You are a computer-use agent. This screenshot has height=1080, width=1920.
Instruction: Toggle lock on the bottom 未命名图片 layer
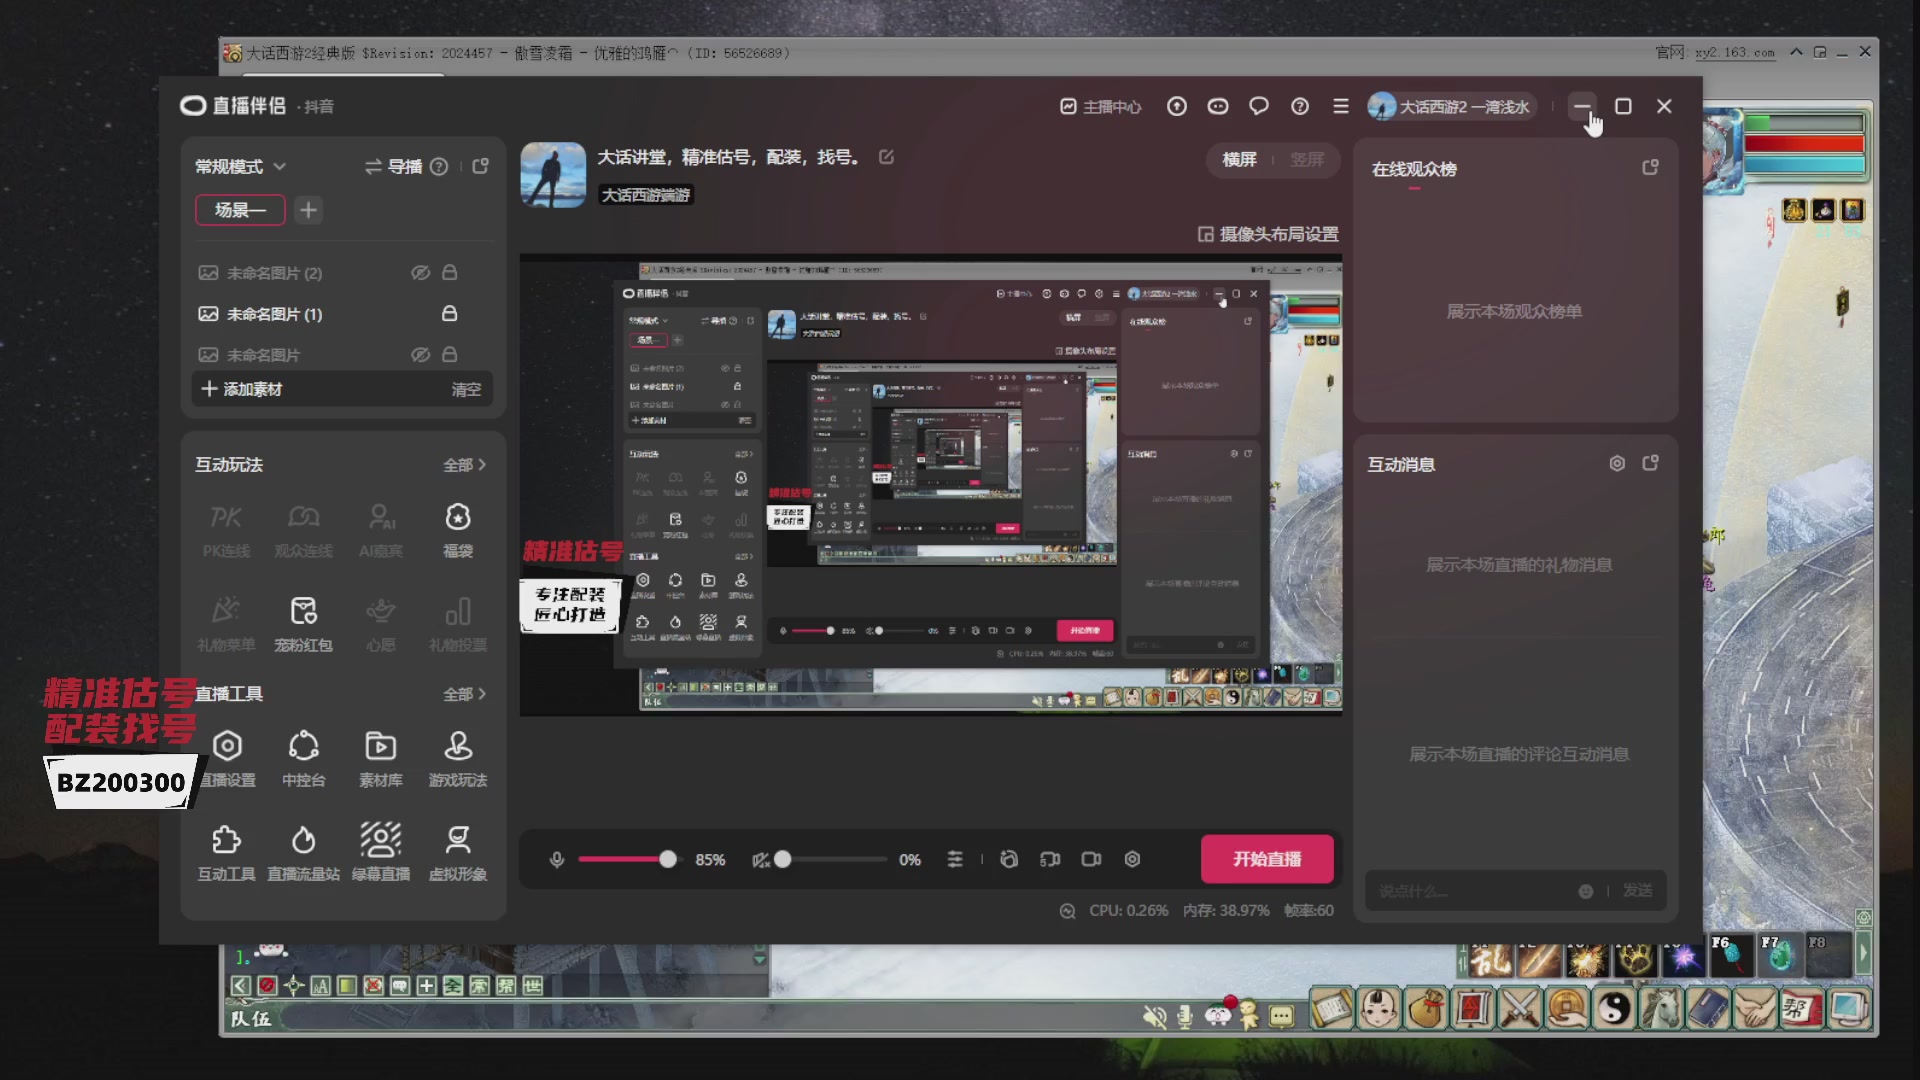coord(450,355)
